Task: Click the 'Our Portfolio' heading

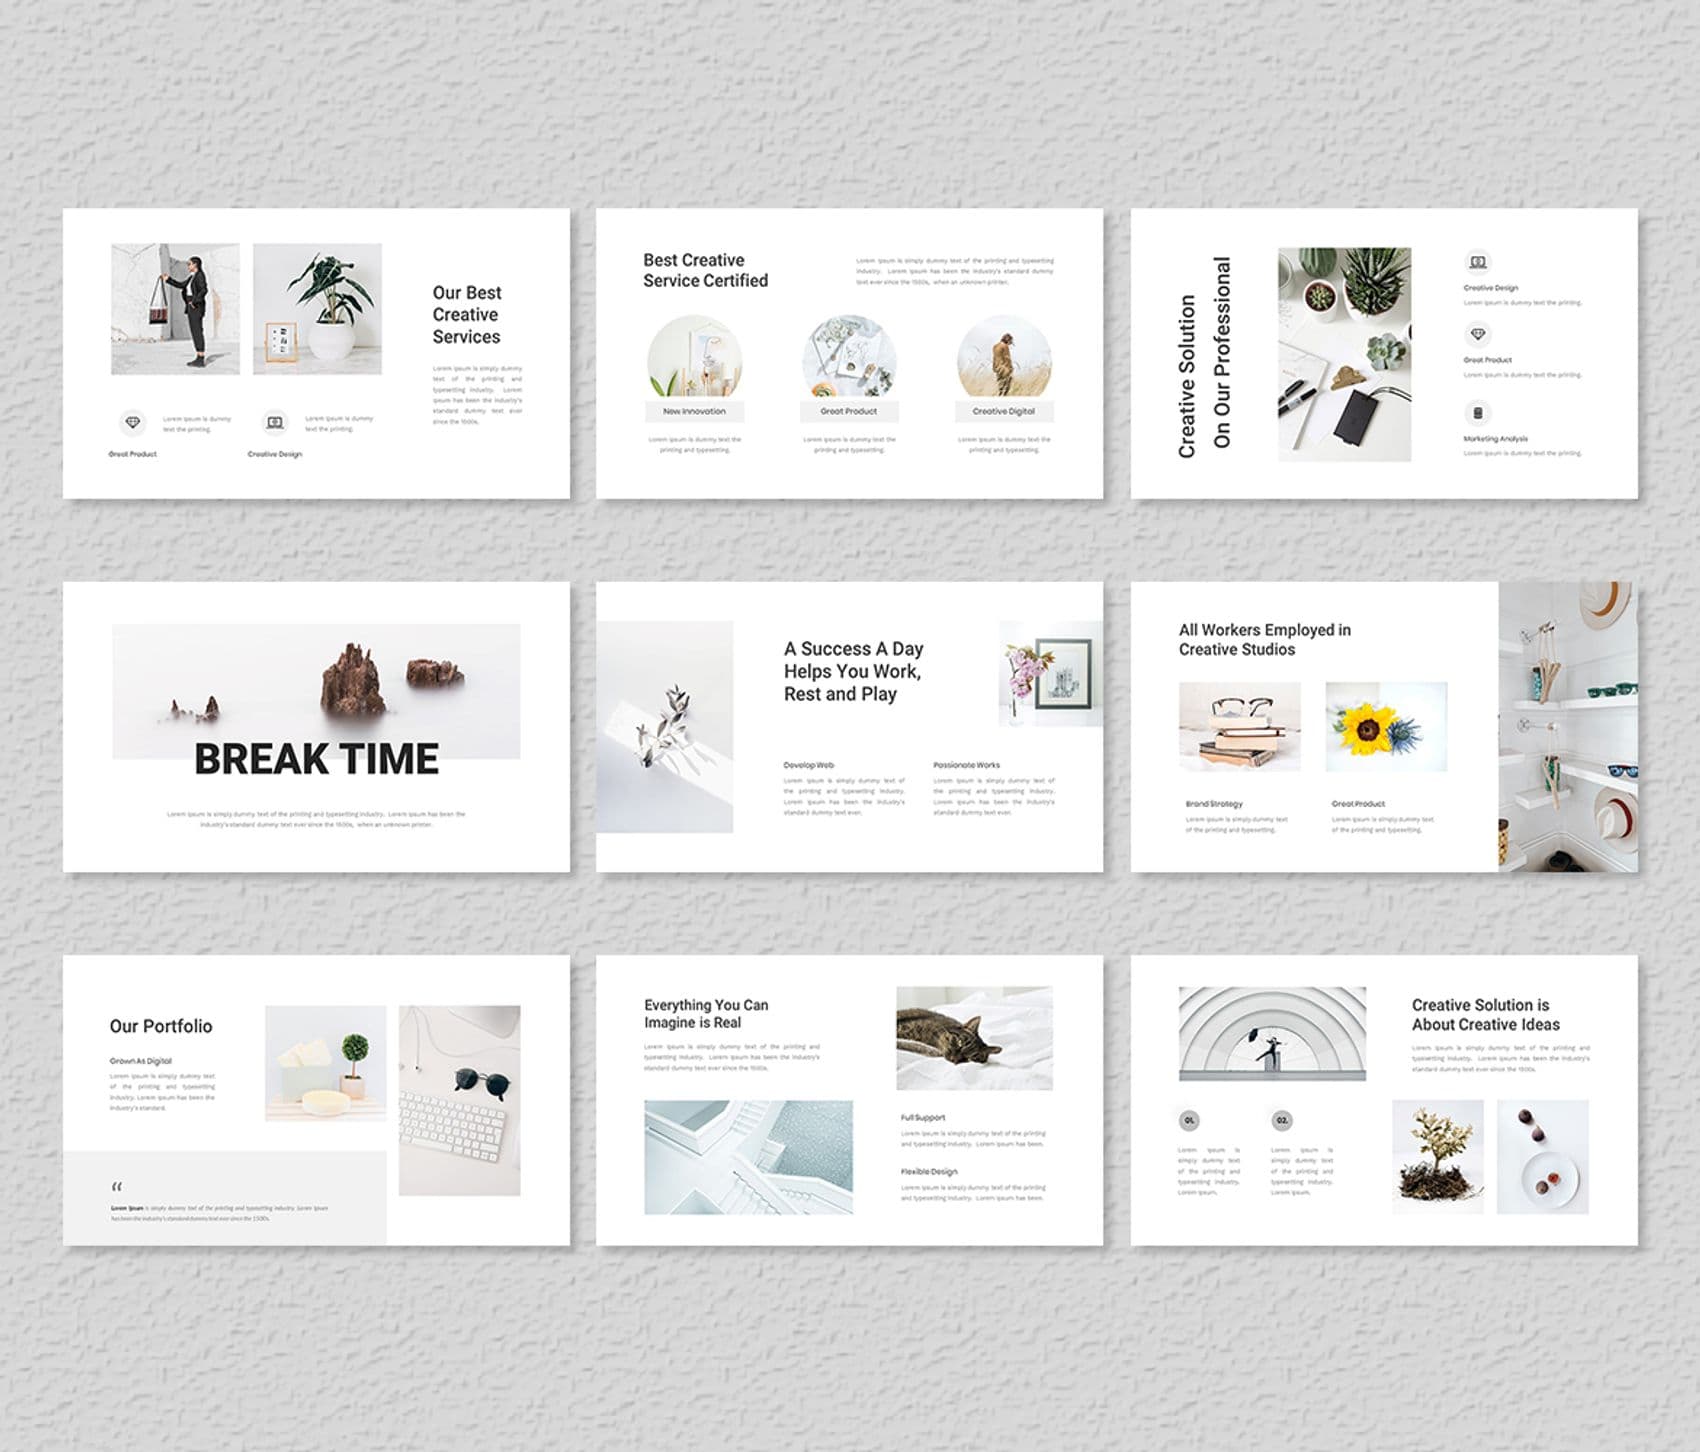Action: click(161, 1027)
